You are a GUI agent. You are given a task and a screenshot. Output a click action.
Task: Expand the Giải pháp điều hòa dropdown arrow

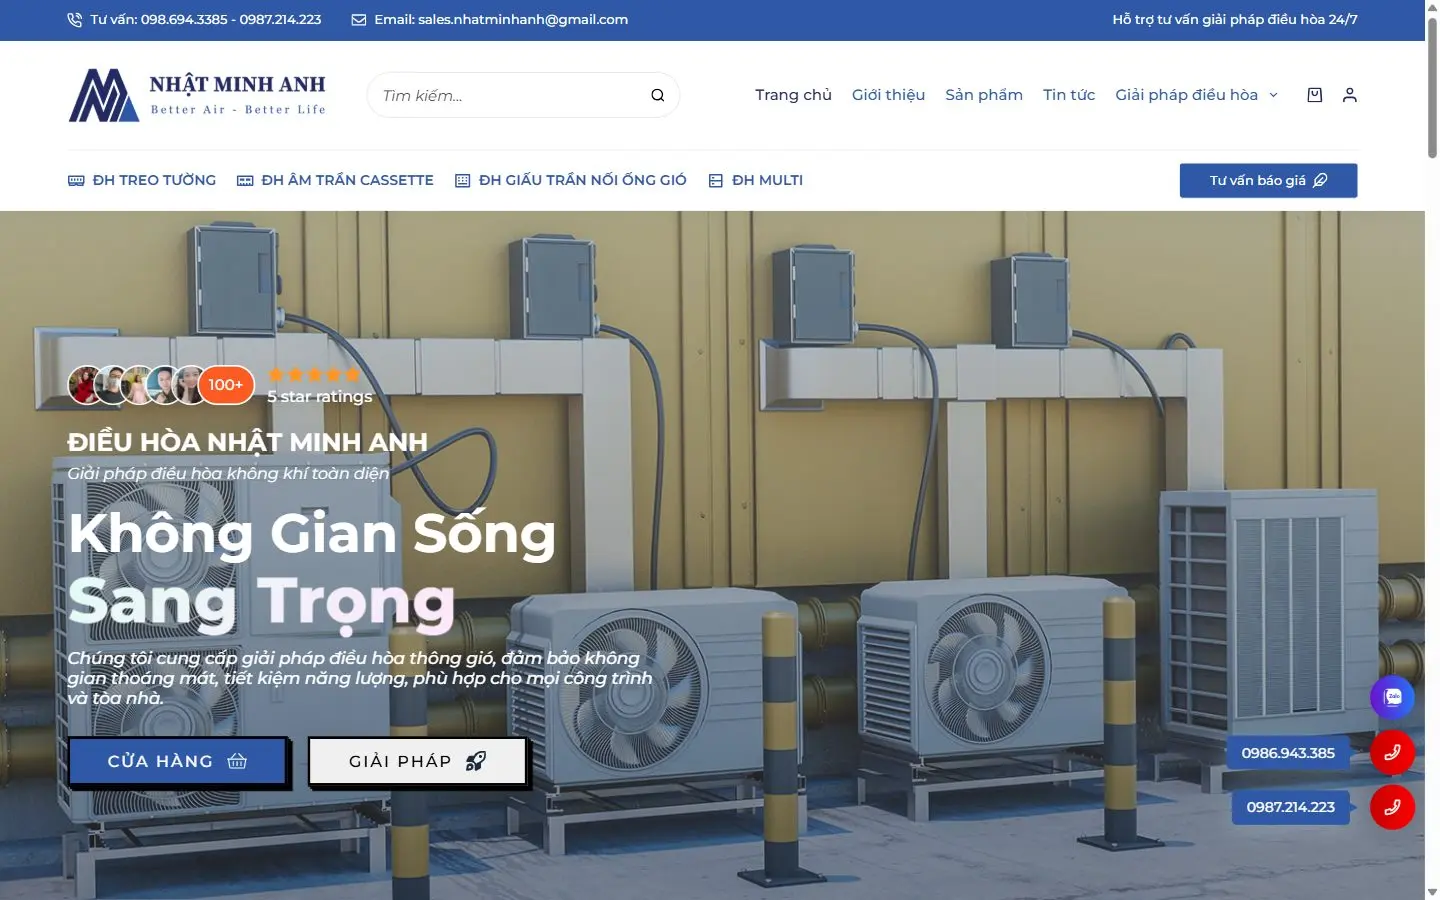coord(1273,95)
